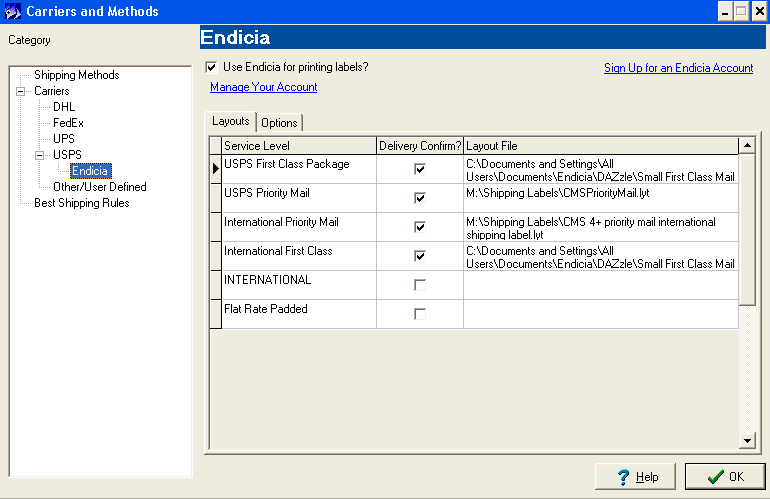Click row selector for USPS Priority Mail
Screen dimensions: 770x499
click(x=216, y=198)
